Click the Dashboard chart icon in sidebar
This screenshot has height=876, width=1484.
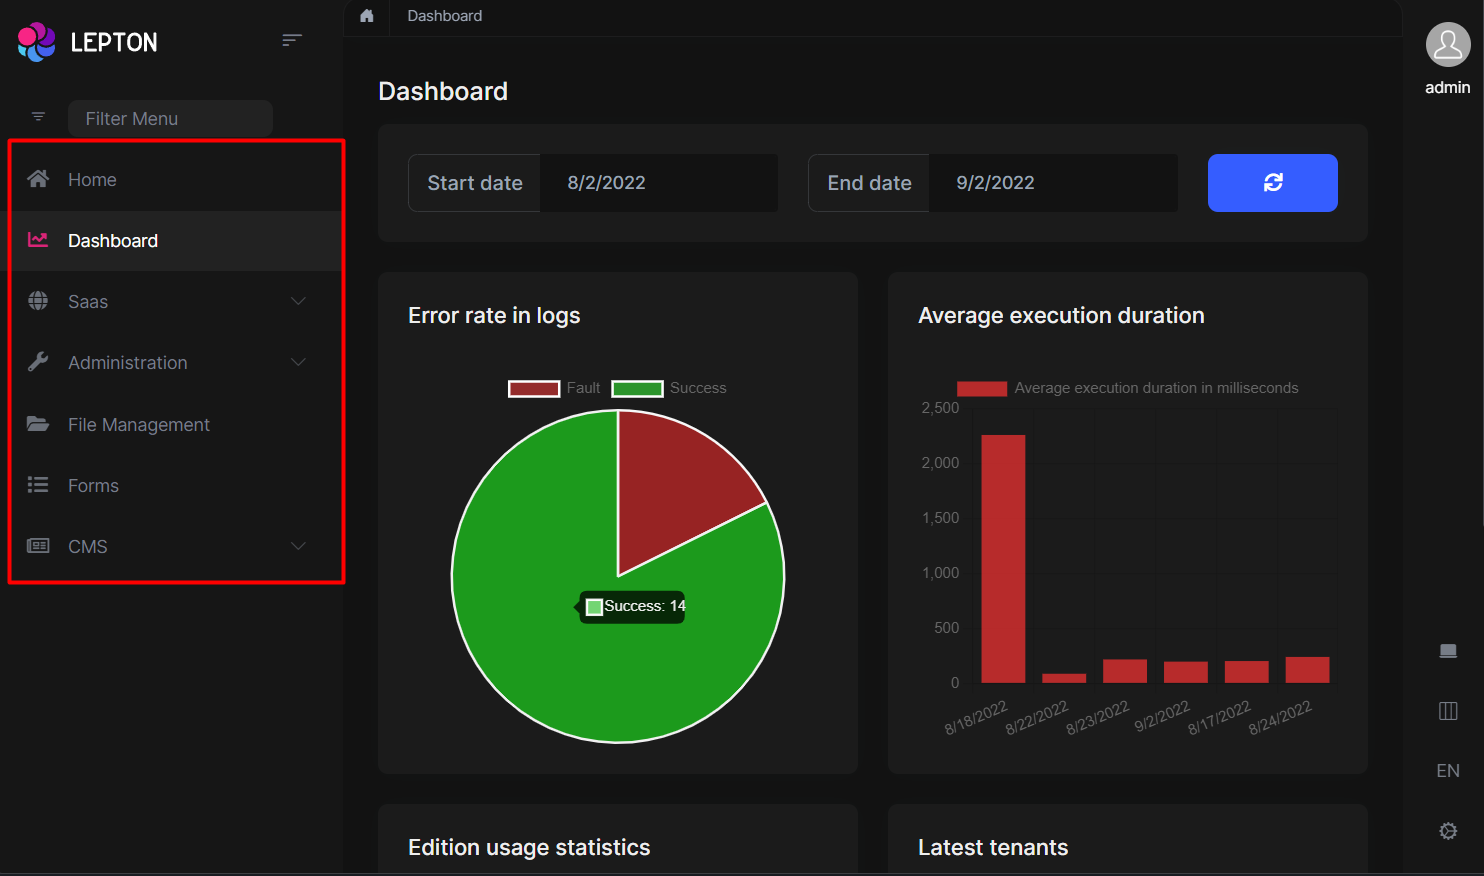(x=38, y=240)
